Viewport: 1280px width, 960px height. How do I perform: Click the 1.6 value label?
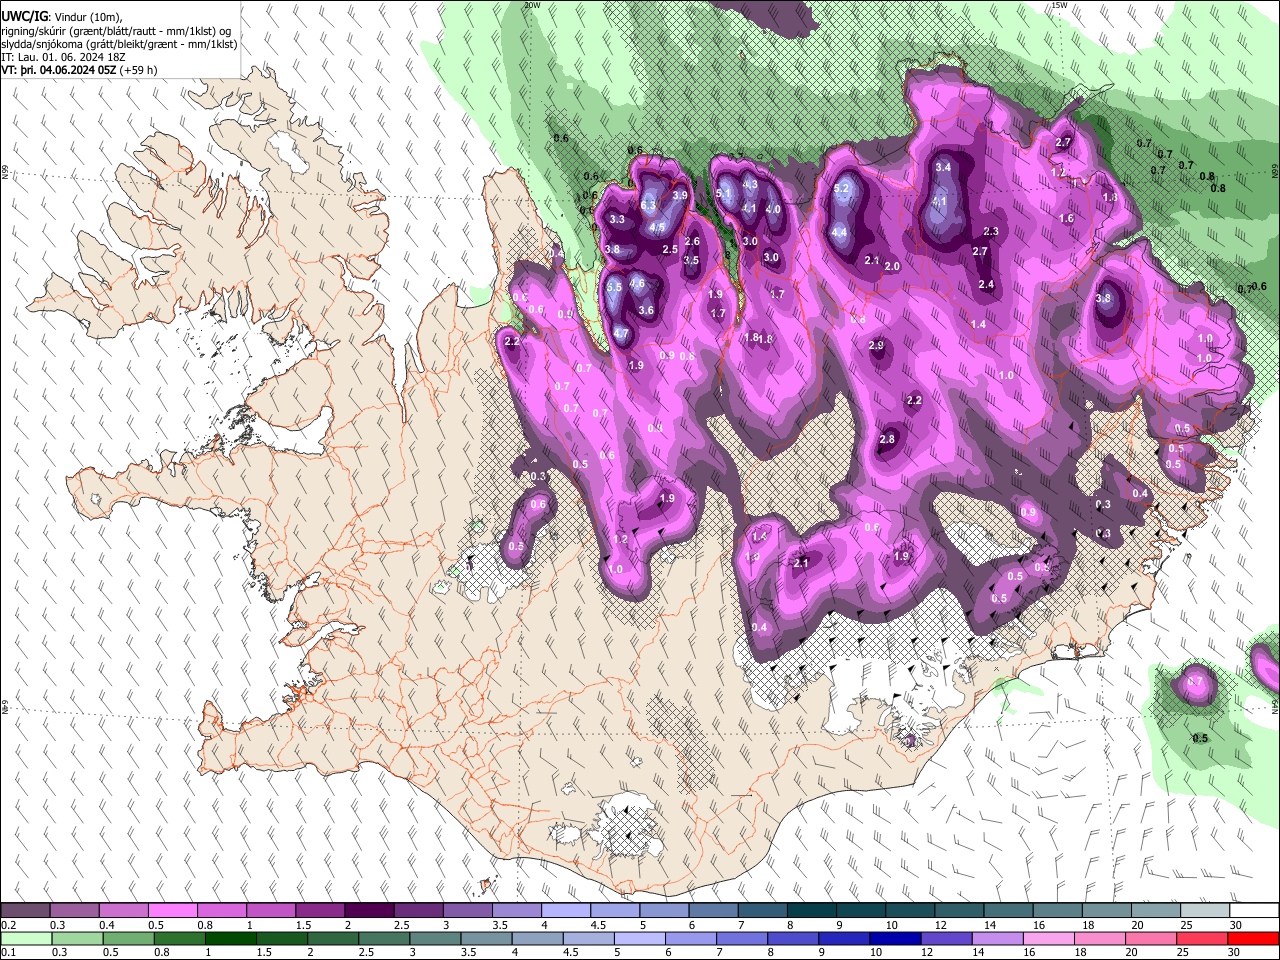pos(1066,218)
